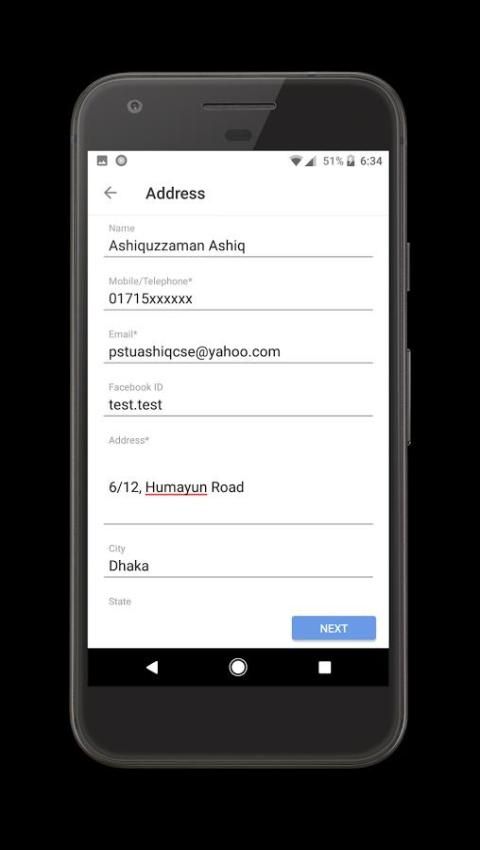Open recent apps with the square button
480x850 pixels.
(x=324, y=667)
